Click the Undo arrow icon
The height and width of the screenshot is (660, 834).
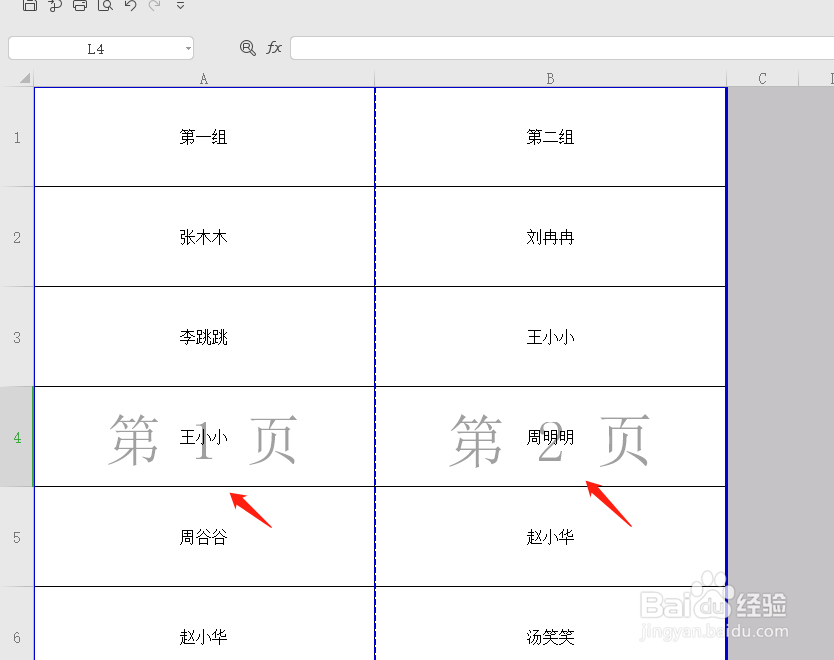pyautogui.click(x=130, y=5)
